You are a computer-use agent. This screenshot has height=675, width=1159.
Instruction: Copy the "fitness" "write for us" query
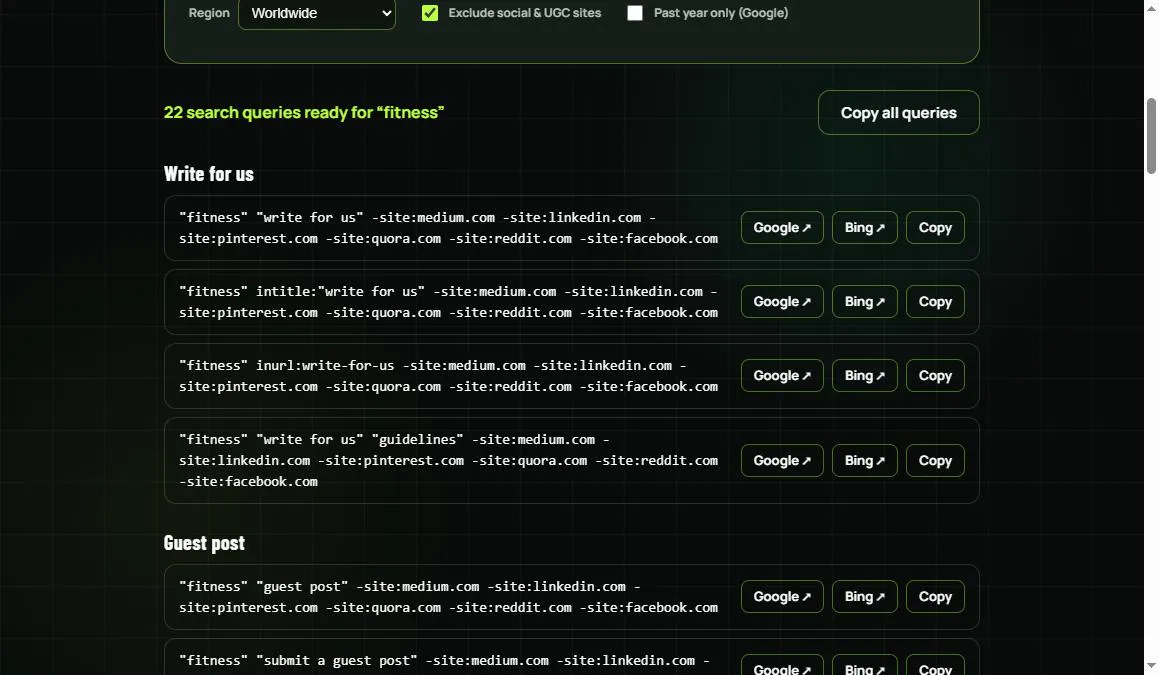coord(935,228)
